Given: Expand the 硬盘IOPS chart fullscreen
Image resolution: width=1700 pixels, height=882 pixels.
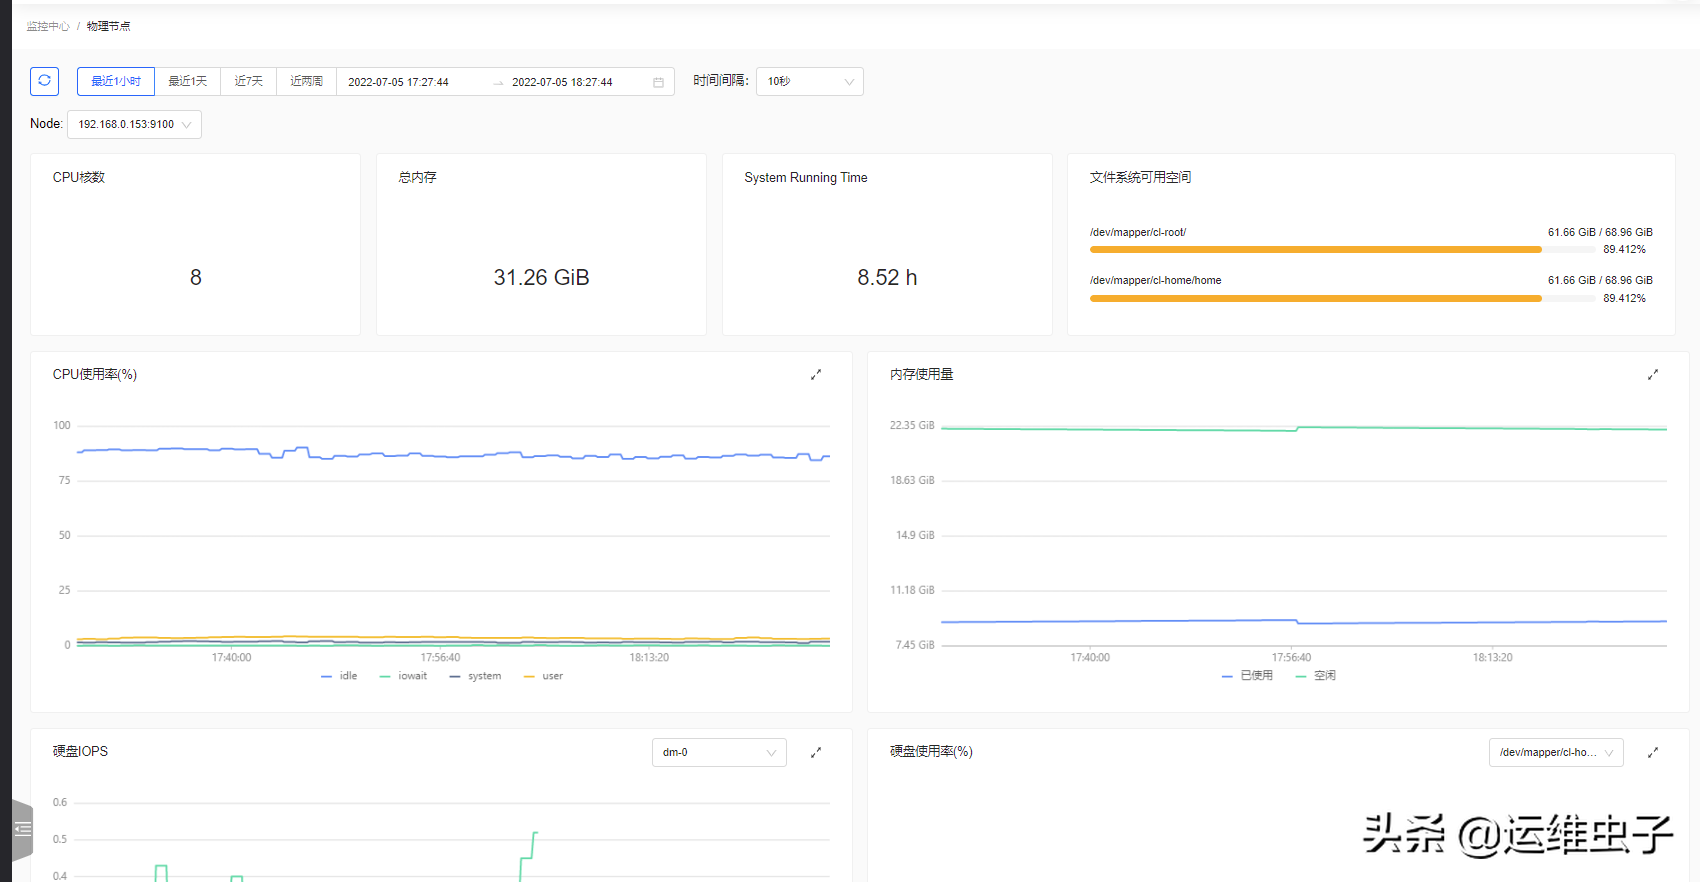Looking at the screenshot, I should click(x=816, y=752).
